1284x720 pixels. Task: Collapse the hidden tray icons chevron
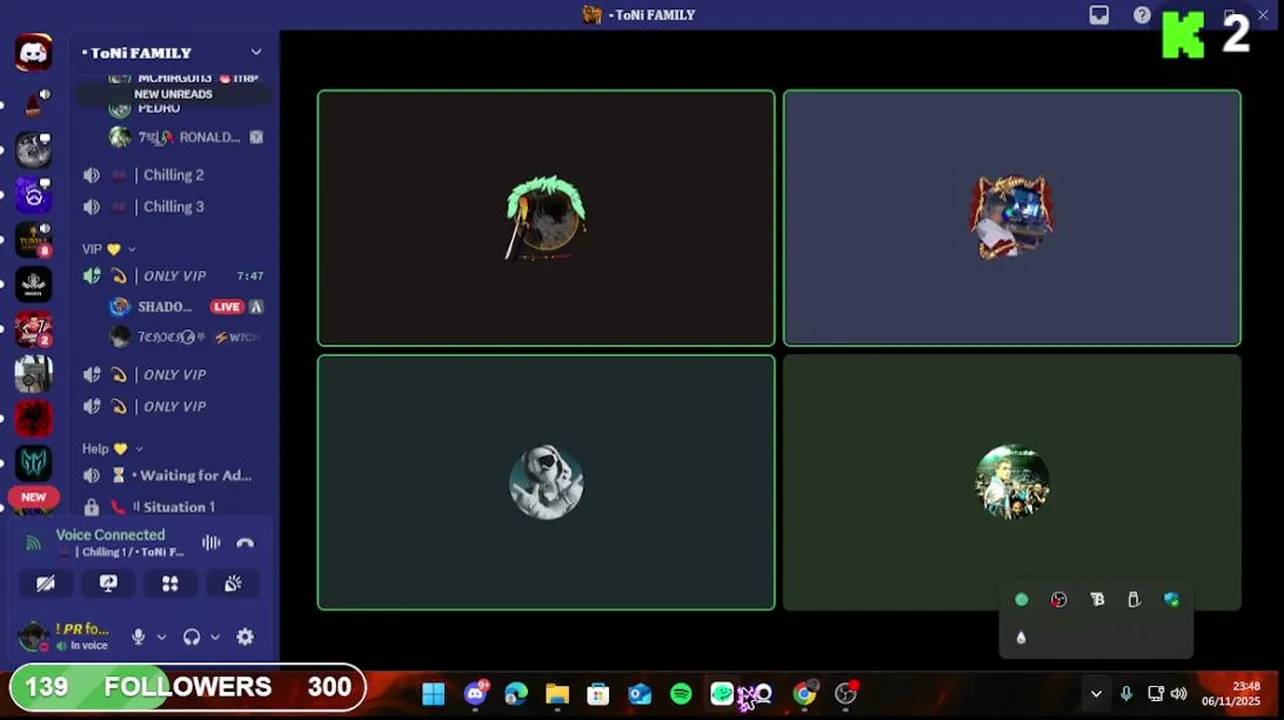1096,694
